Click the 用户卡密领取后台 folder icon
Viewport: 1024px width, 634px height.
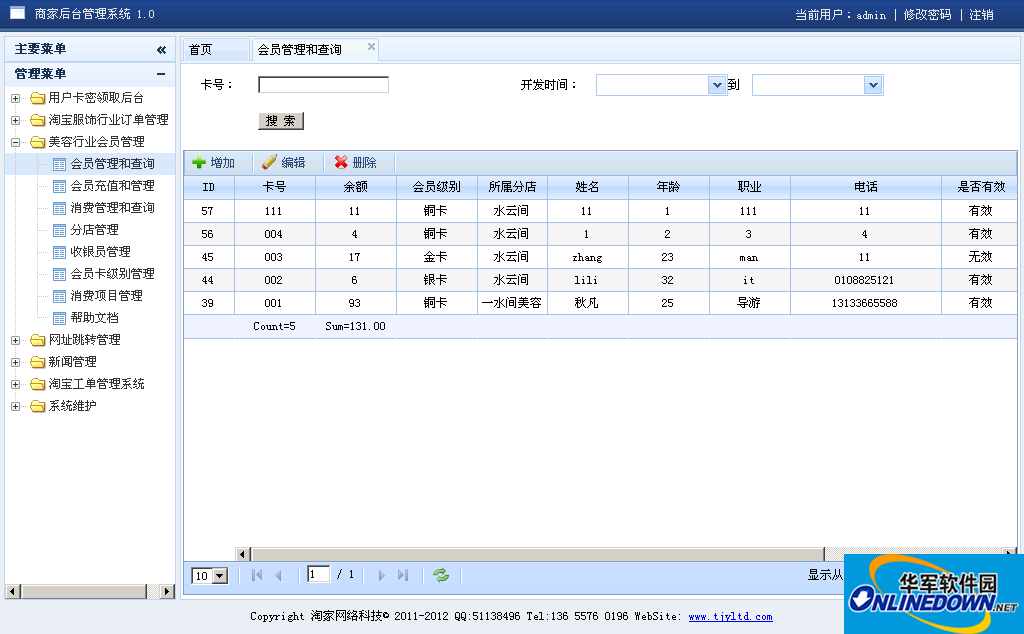tap(37, 98)
